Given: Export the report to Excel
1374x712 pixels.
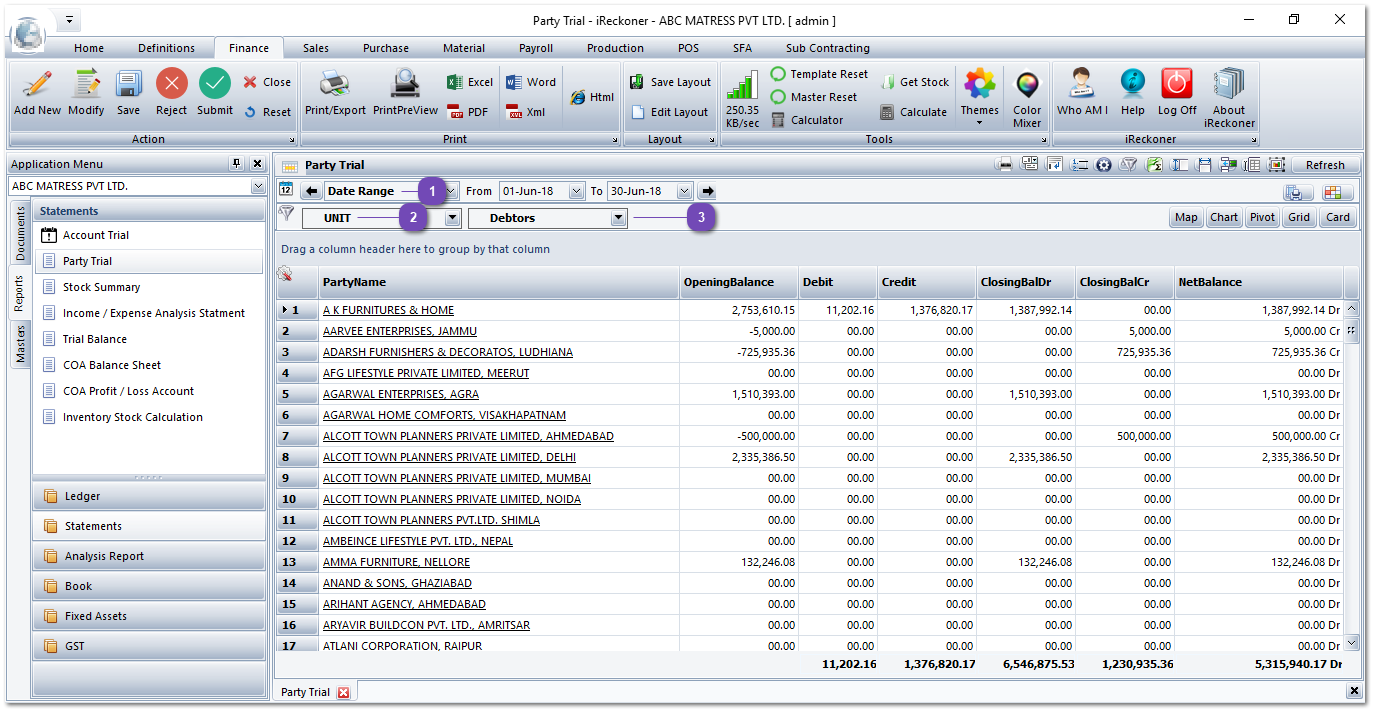Looking at the screenshot, I should coord(470,82).
